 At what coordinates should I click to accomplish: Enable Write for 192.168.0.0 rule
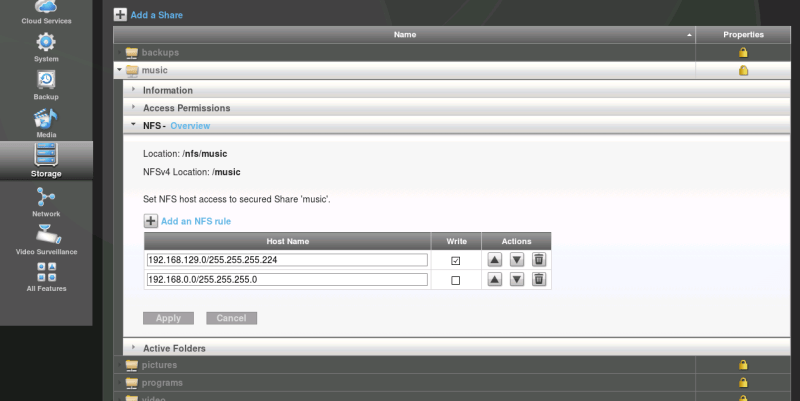point(456,280)
